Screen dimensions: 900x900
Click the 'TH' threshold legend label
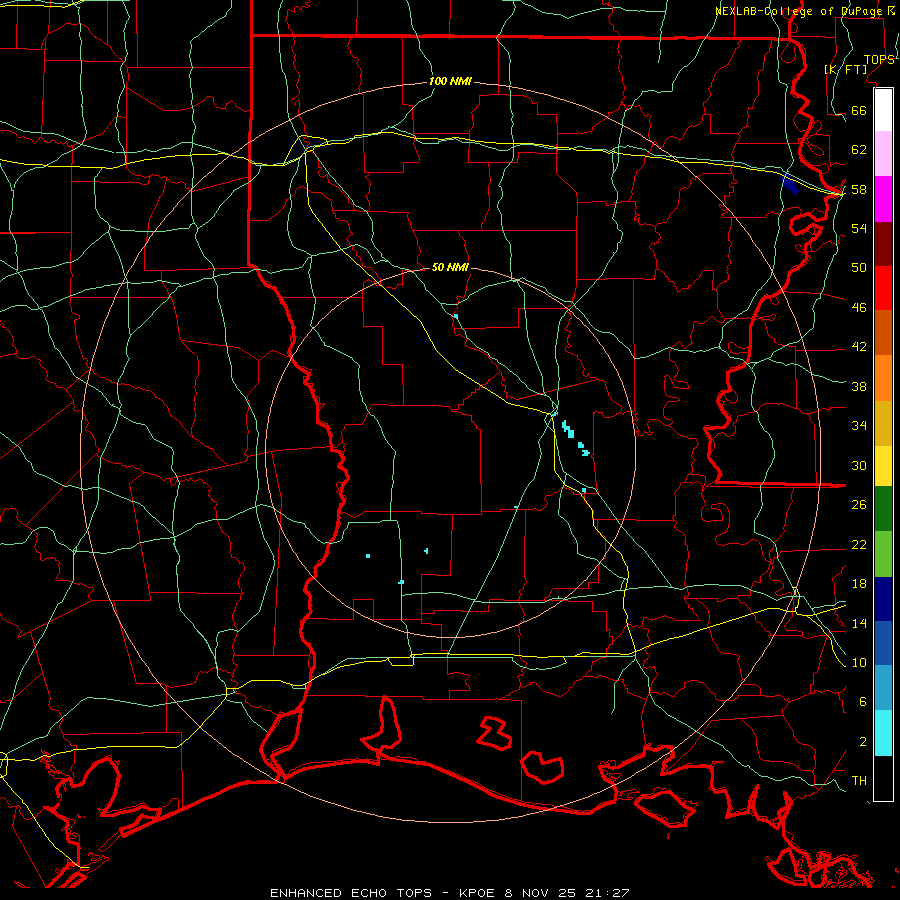[859, 781]
